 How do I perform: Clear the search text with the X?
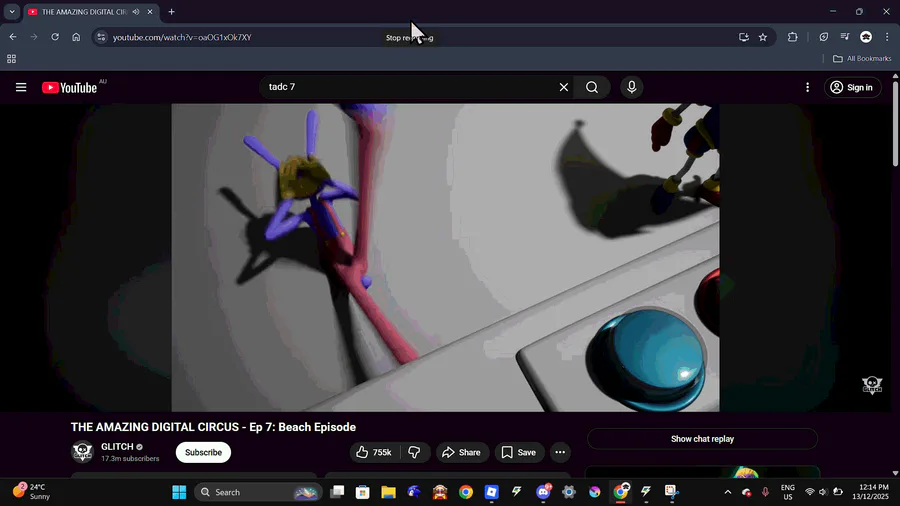coord(564,87)
